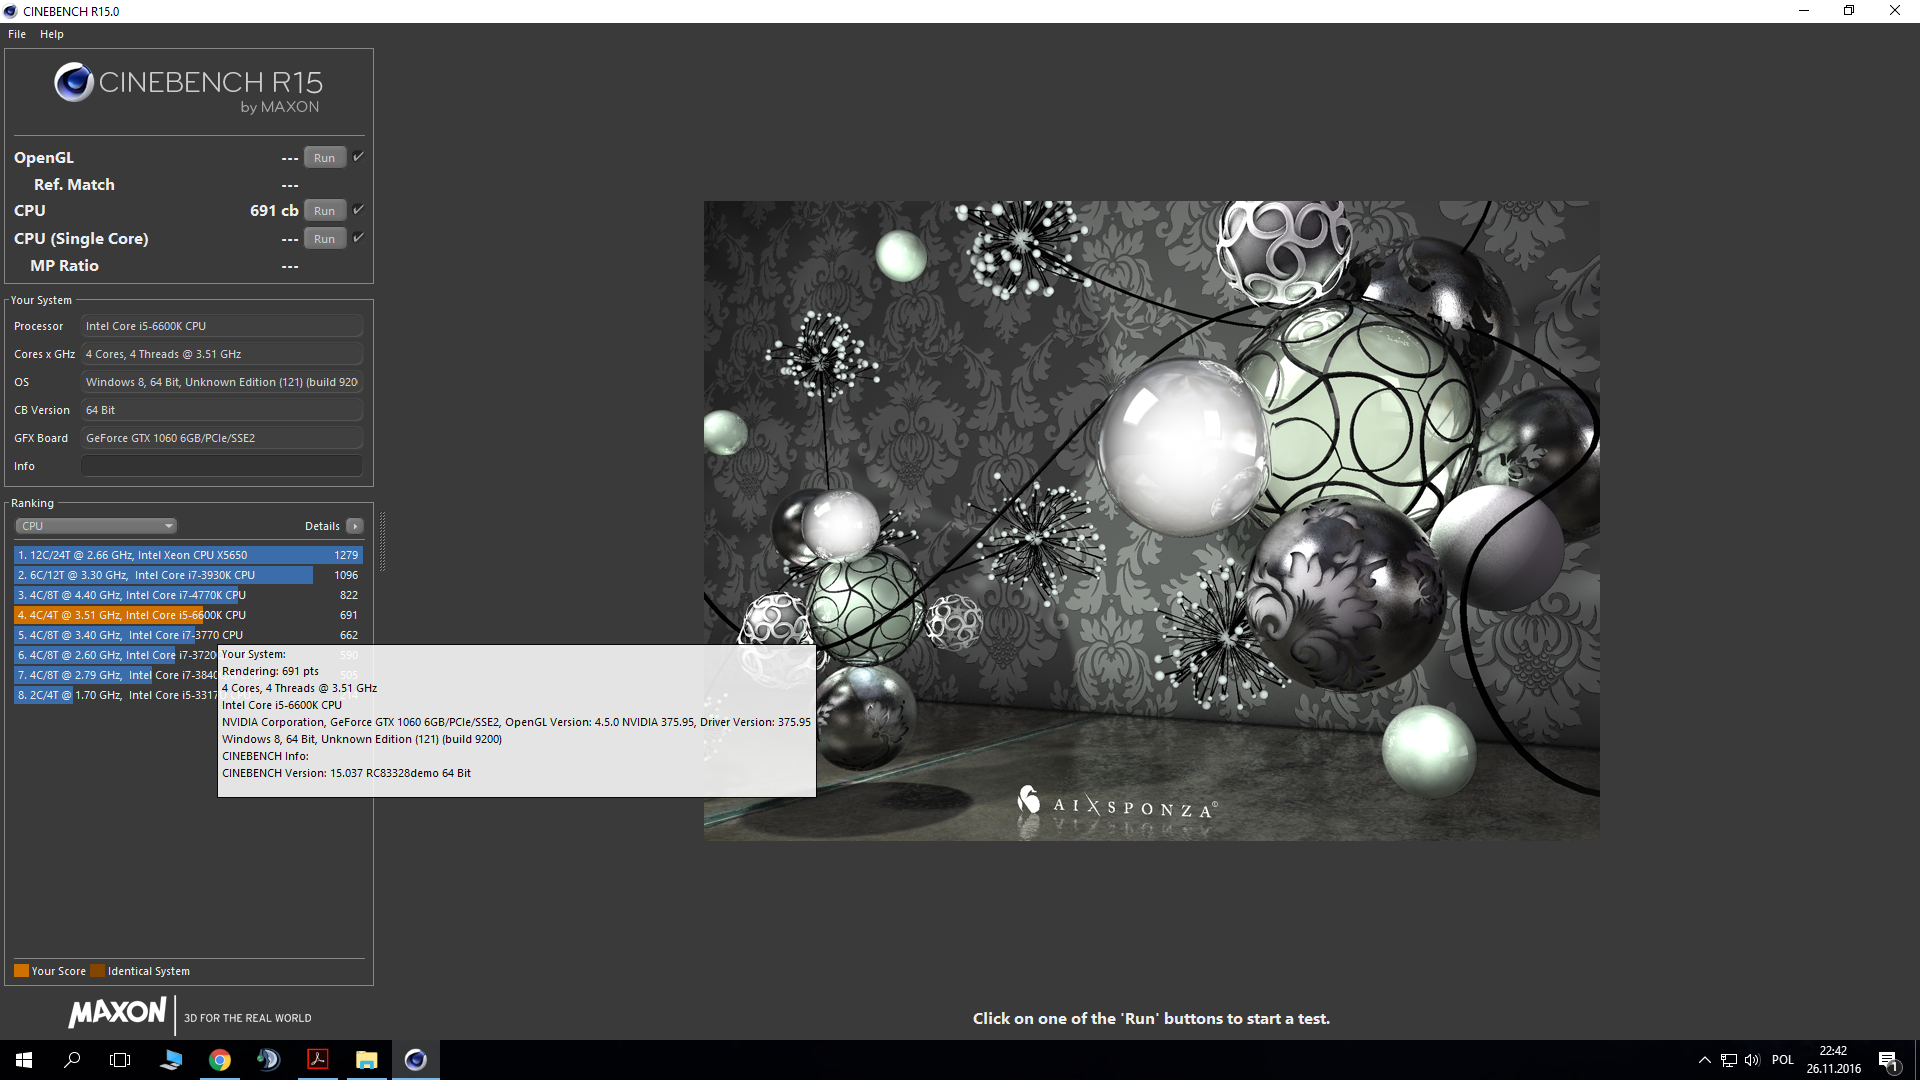This screenshot has height=1080, width=1920.
Task: Select ranking row Intel Xeon CPU X5650
Action: pyautogui.click(x=188, y=555)
